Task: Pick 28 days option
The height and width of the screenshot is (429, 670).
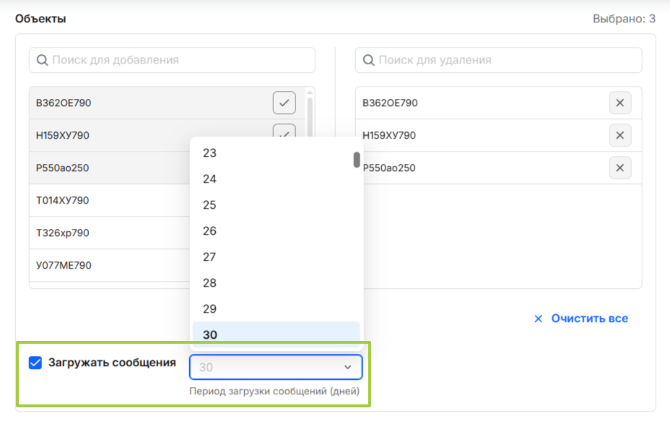Action: click(x=210, y=283)
